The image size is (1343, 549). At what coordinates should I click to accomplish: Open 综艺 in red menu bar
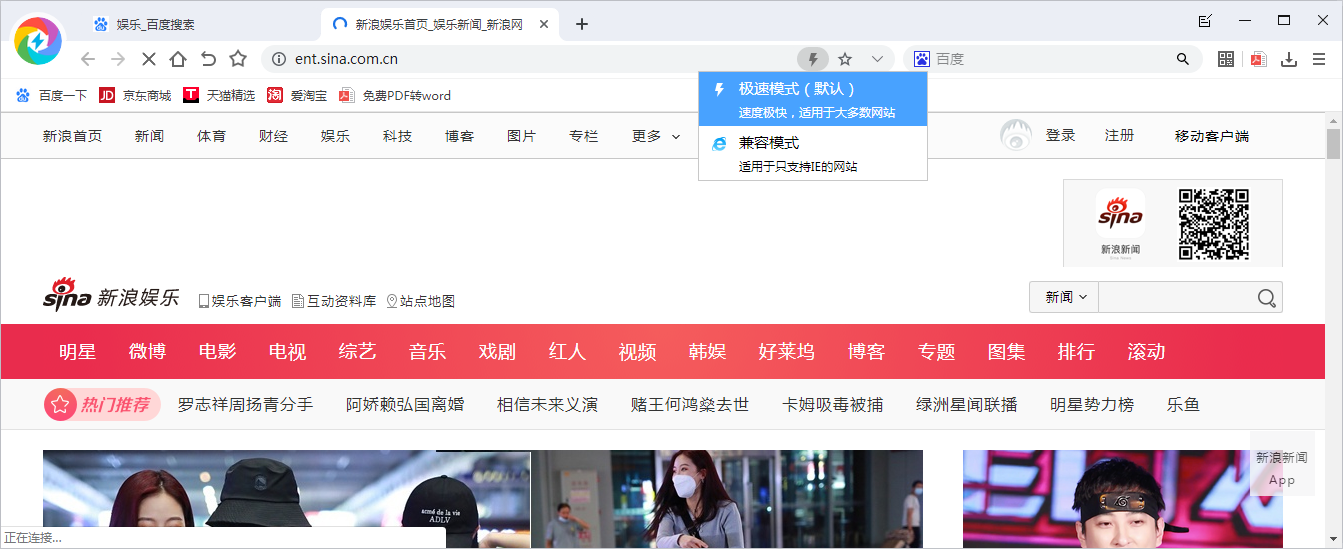(x=357, y=352)
